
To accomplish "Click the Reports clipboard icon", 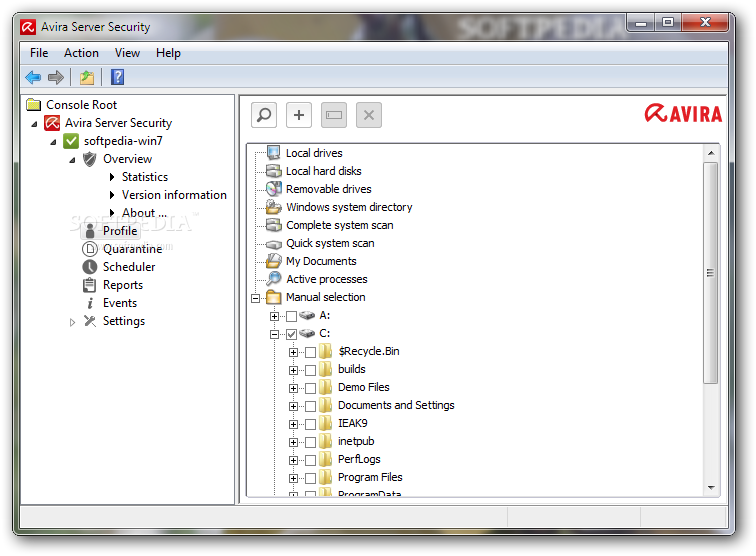I will pyautogui.click(x=90, y=285).
